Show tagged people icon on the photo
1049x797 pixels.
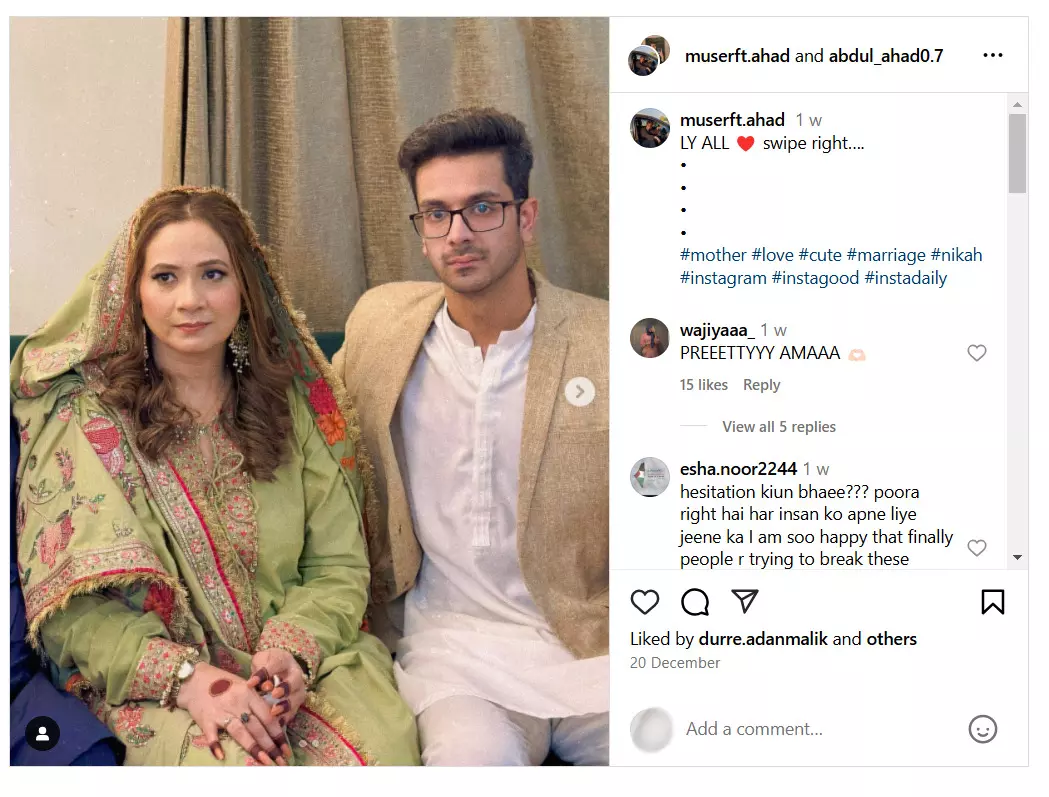42,734
